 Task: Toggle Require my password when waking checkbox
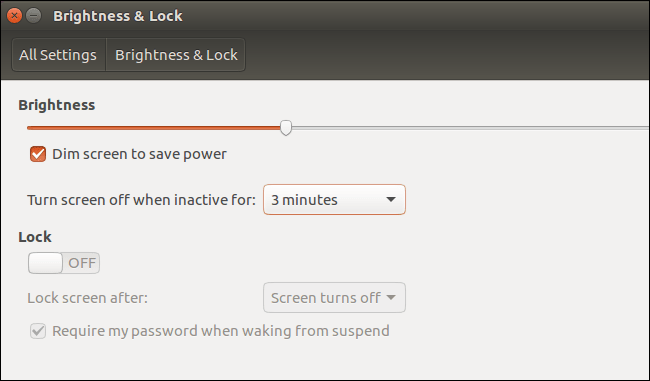[x=38, y=331]
